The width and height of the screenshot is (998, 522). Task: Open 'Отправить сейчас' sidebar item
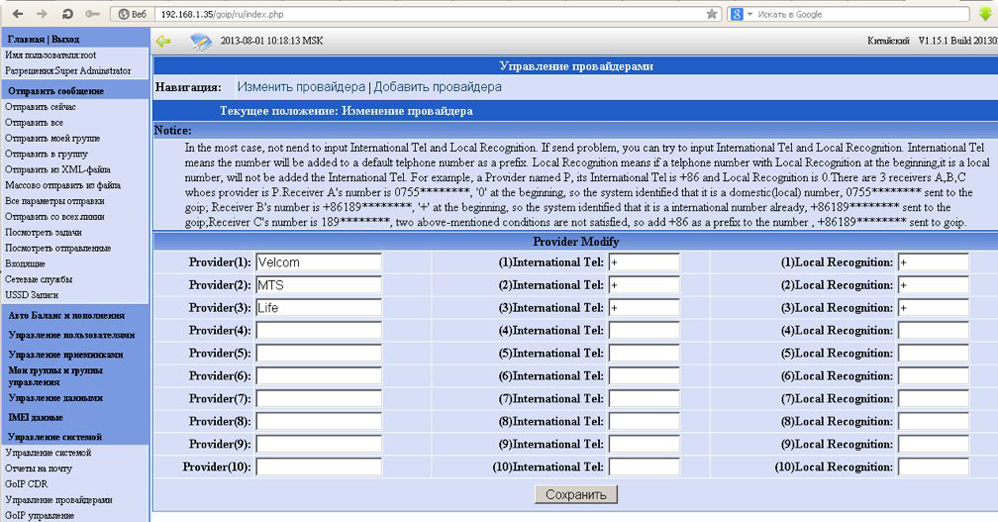point(40,107)
